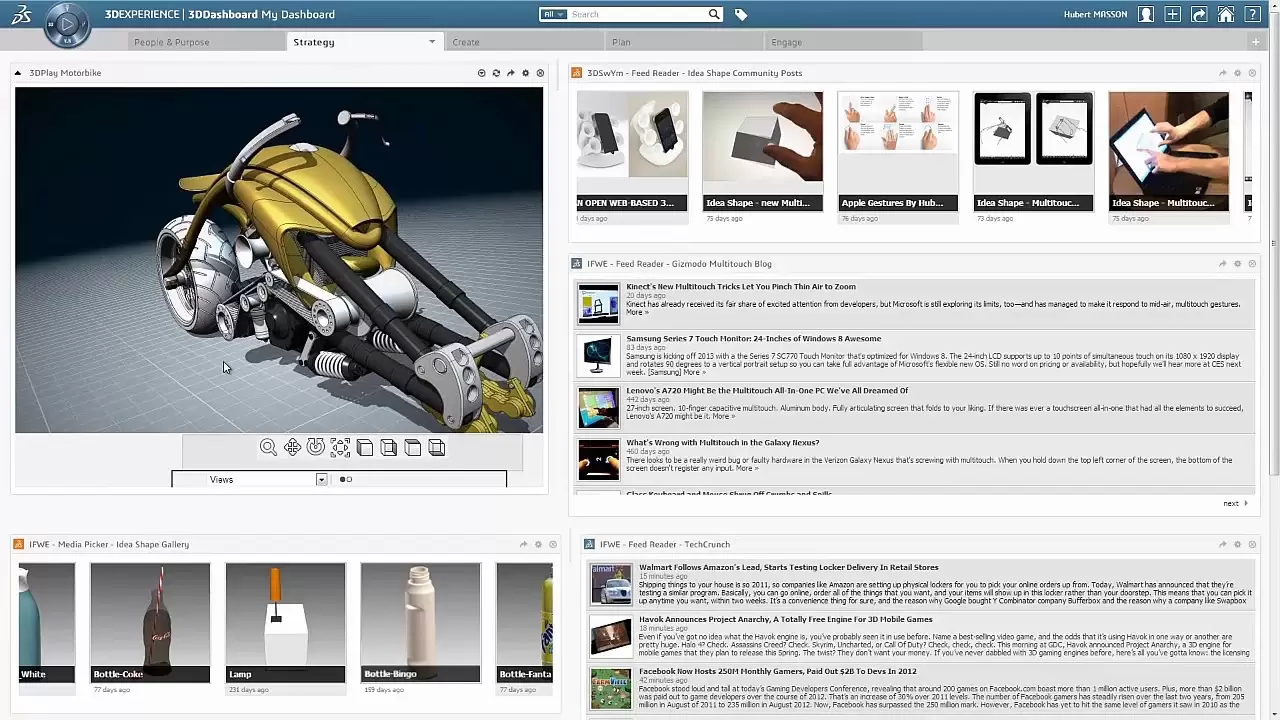Activate the pan tool in 3DPlay toolbar
The width and height of the screenshot is (1280, 720).
point(292,448)
